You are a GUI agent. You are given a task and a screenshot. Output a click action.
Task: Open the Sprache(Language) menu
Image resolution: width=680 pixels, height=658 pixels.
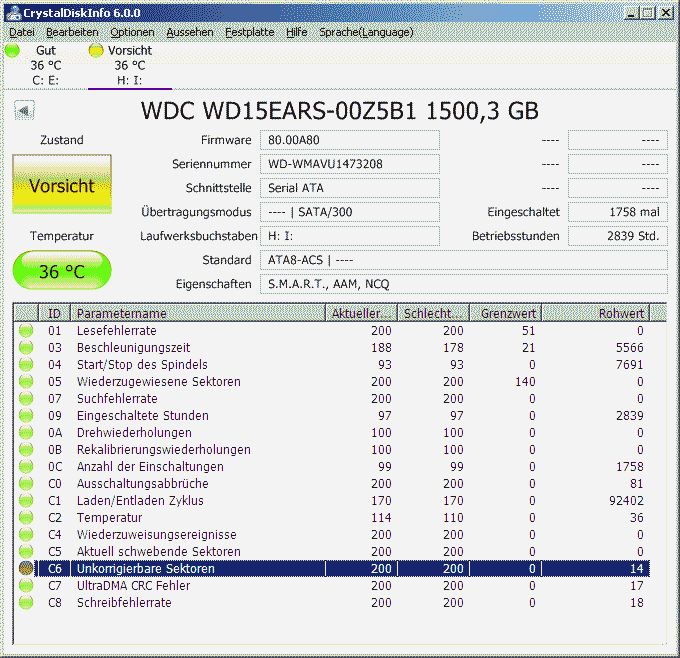coord(366,32)
